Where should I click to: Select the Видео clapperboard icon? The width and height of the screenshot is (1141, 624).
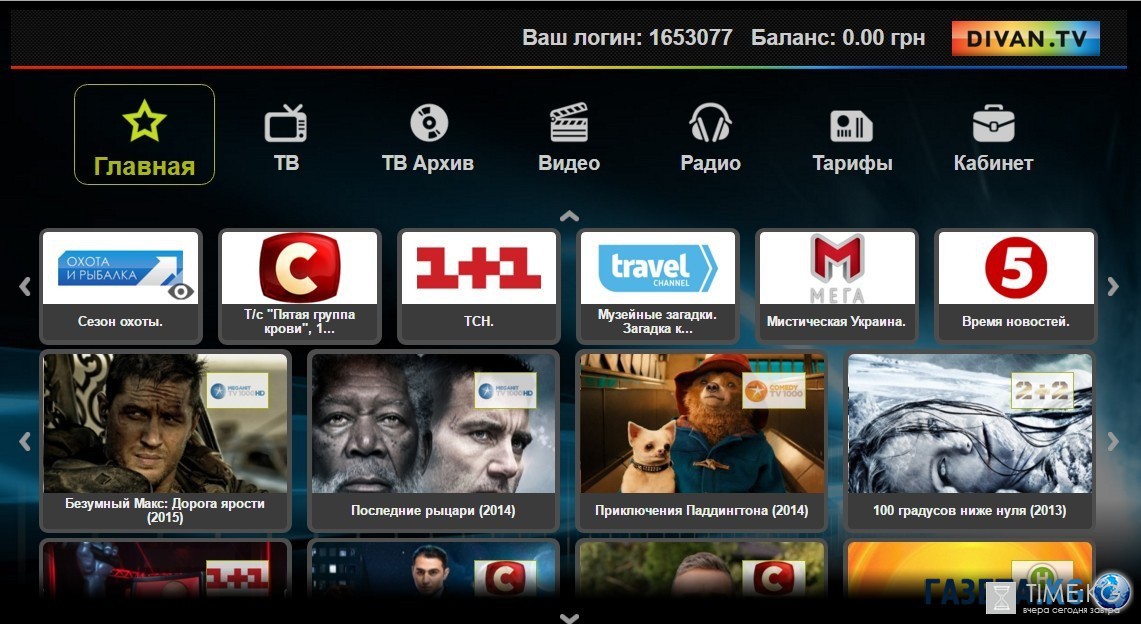click(x=569, y=124)
